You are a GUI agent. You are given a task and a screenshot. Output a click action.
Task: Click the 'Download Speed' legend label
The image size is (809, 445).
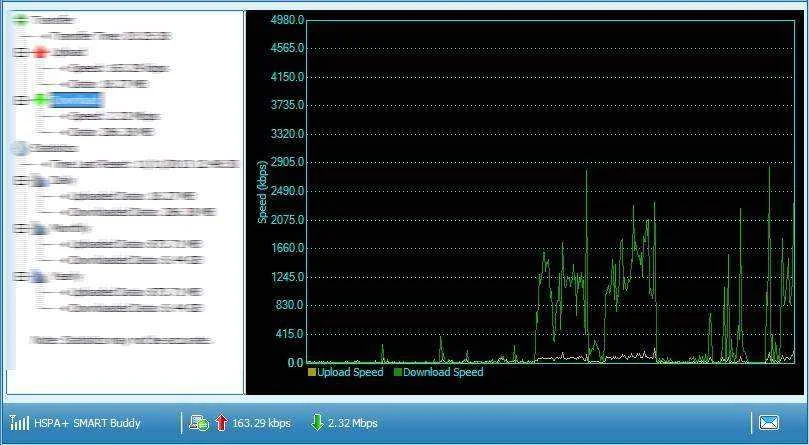coord(443,372)
